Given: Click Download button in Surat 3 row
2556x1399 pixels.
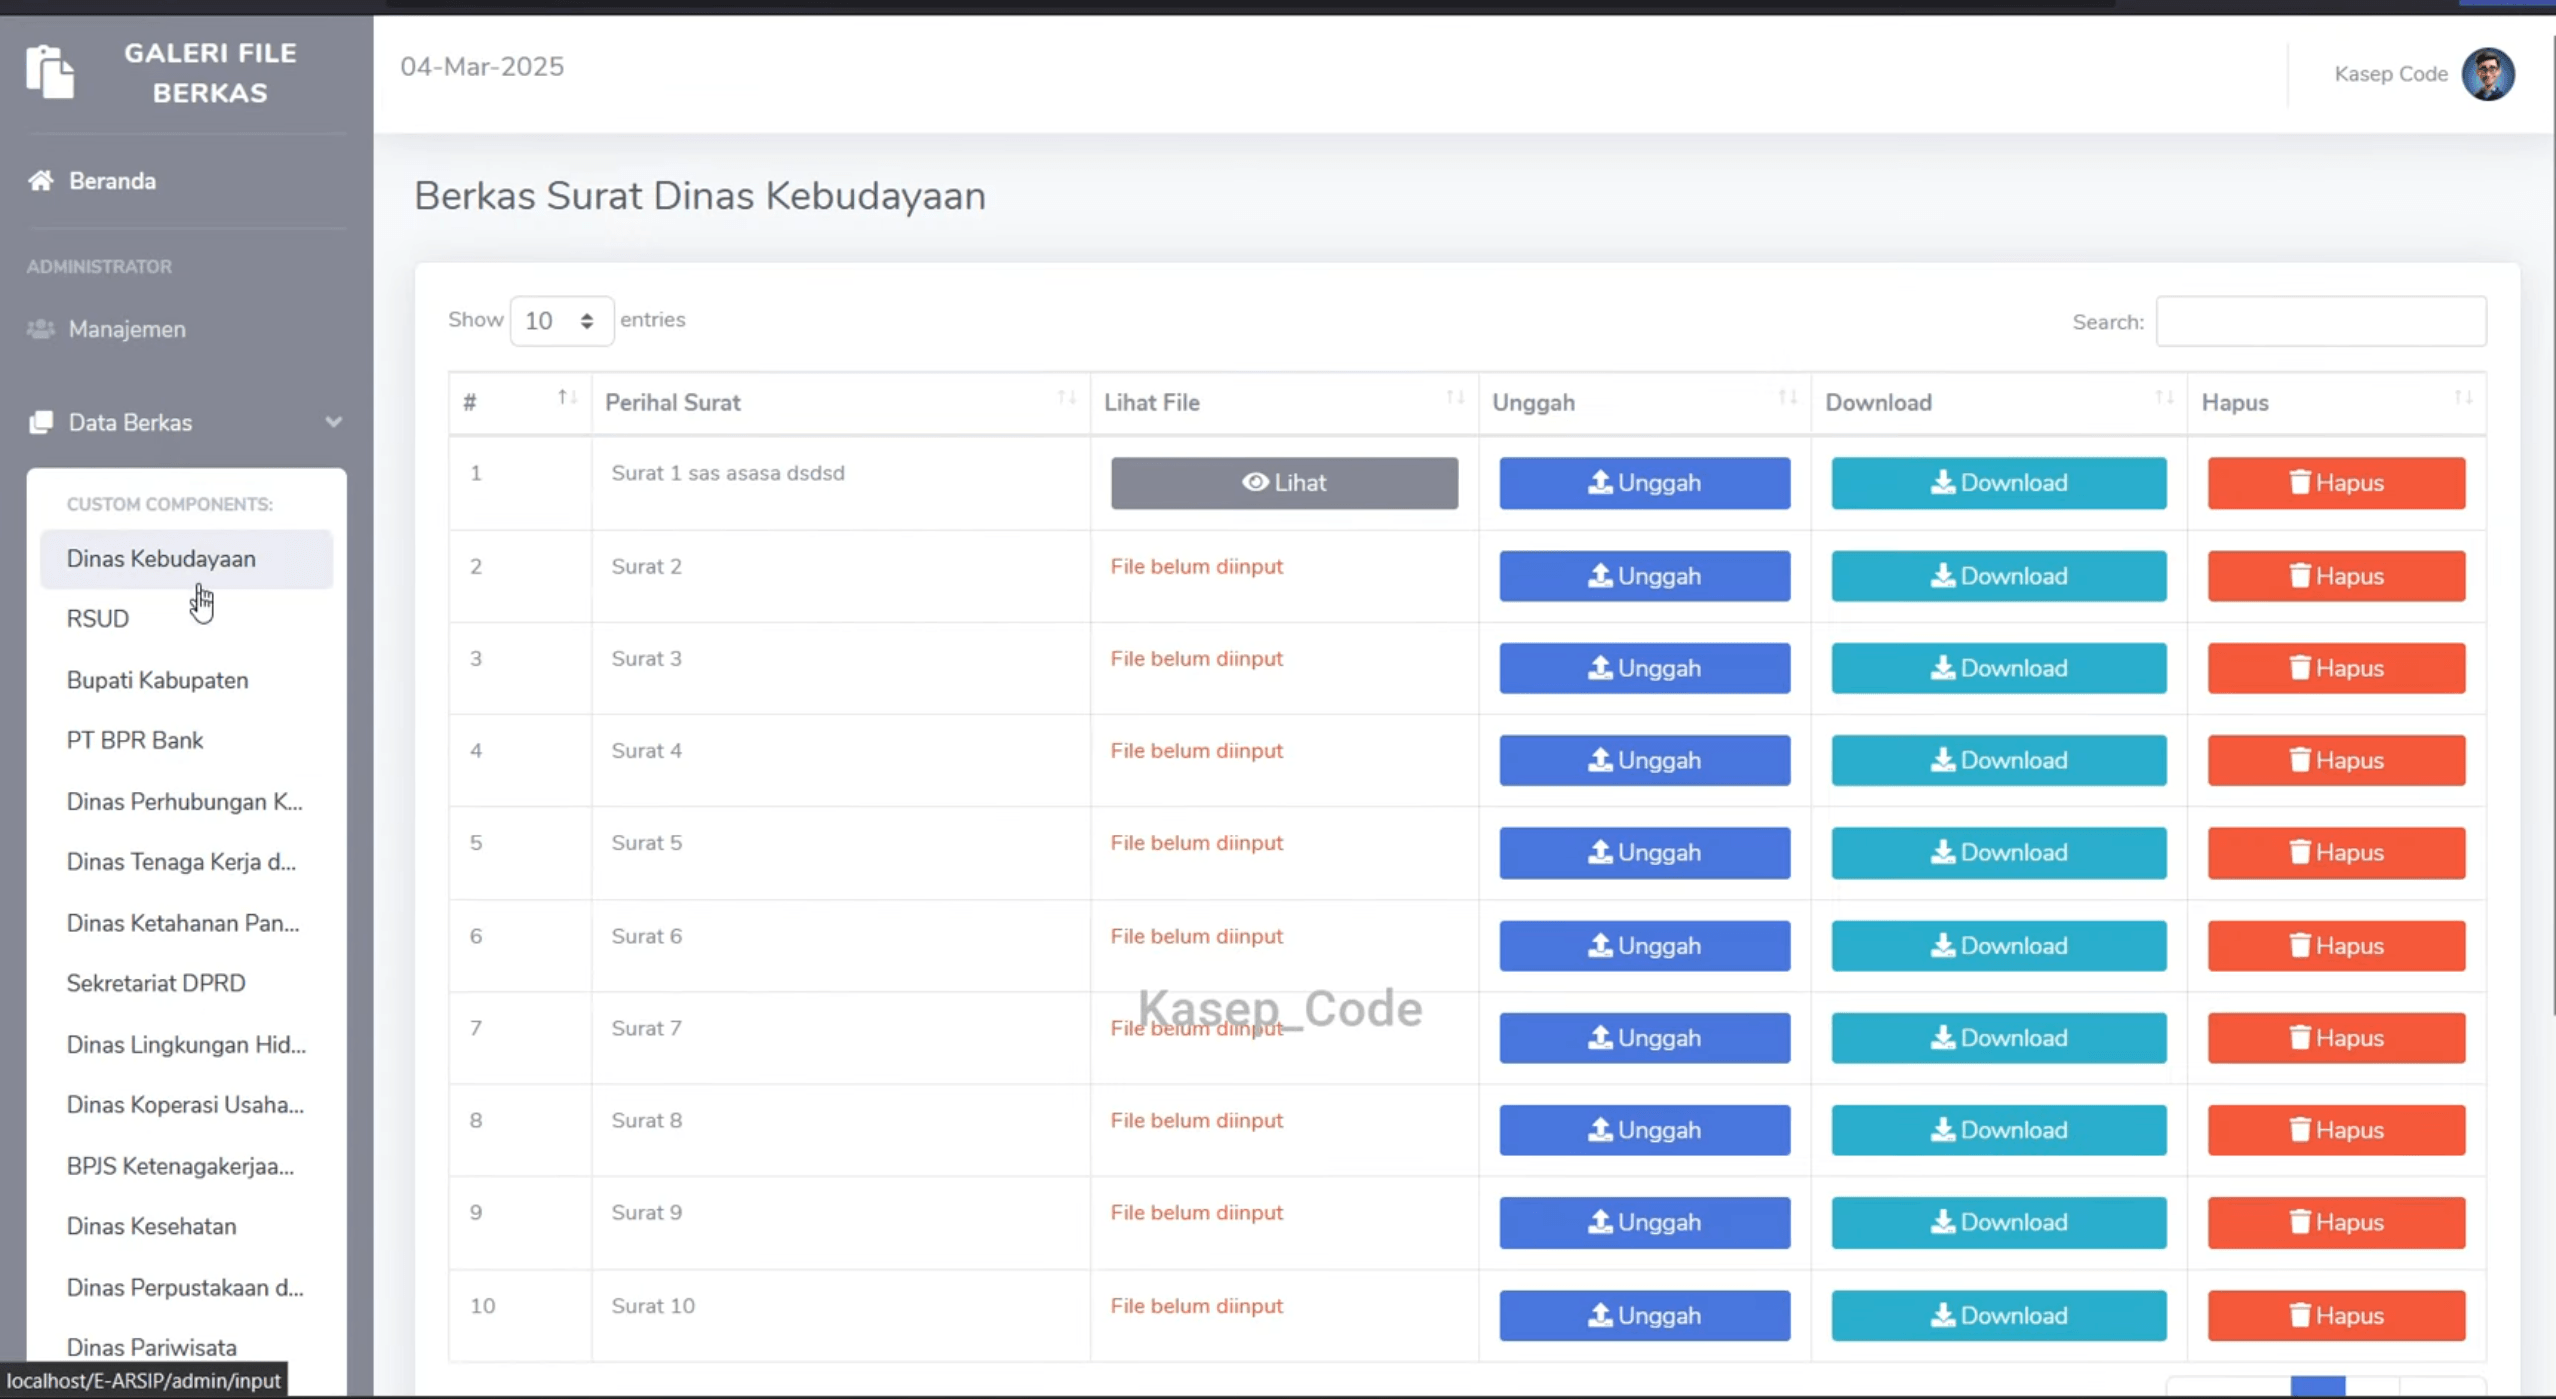Looking at the screenshot, I should tap(1998, 668).
